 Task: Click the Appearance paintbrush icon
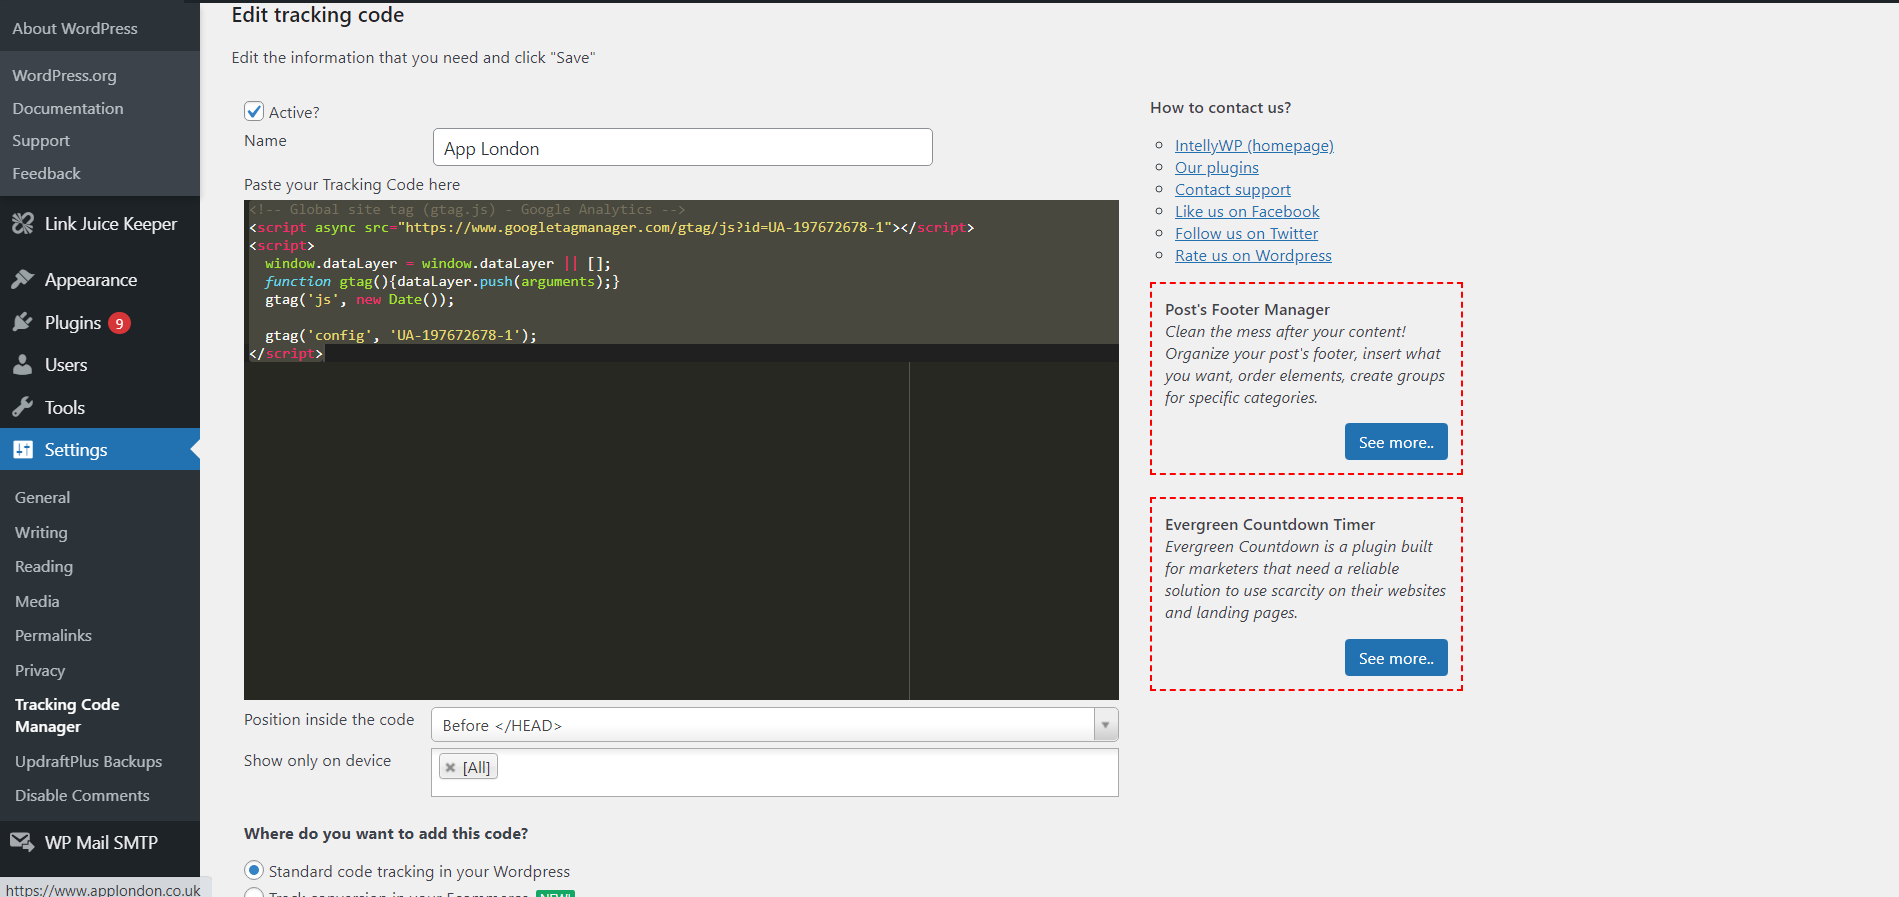tap(22, 280)
